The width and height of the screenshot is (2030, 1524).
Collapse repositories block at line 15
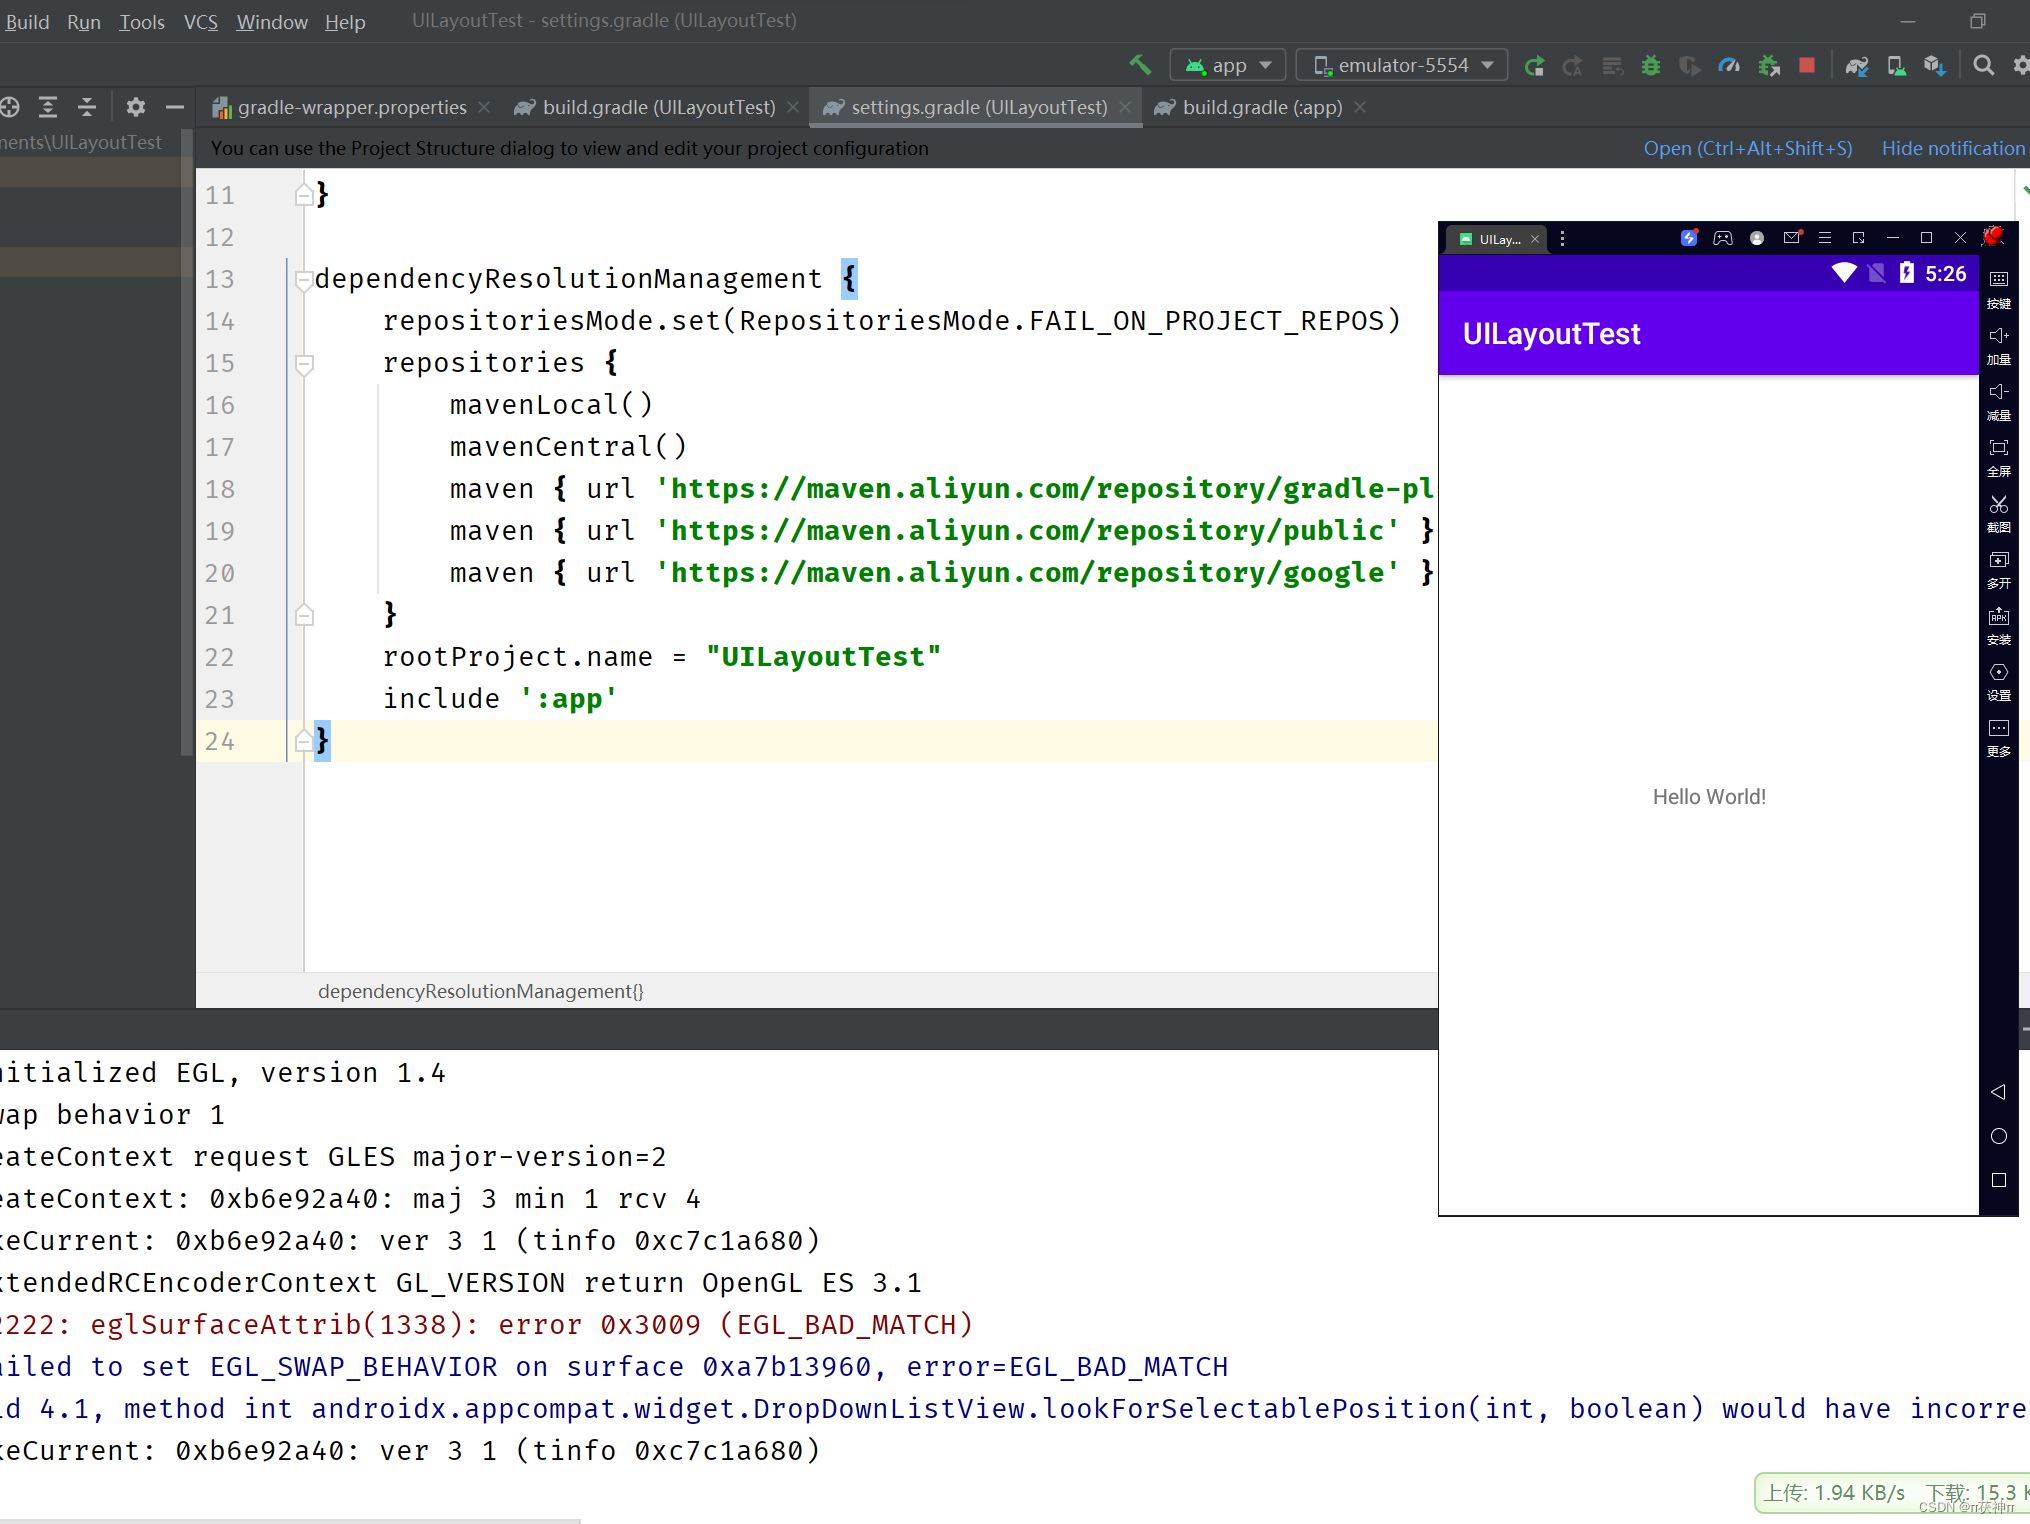tap(305, 364)
